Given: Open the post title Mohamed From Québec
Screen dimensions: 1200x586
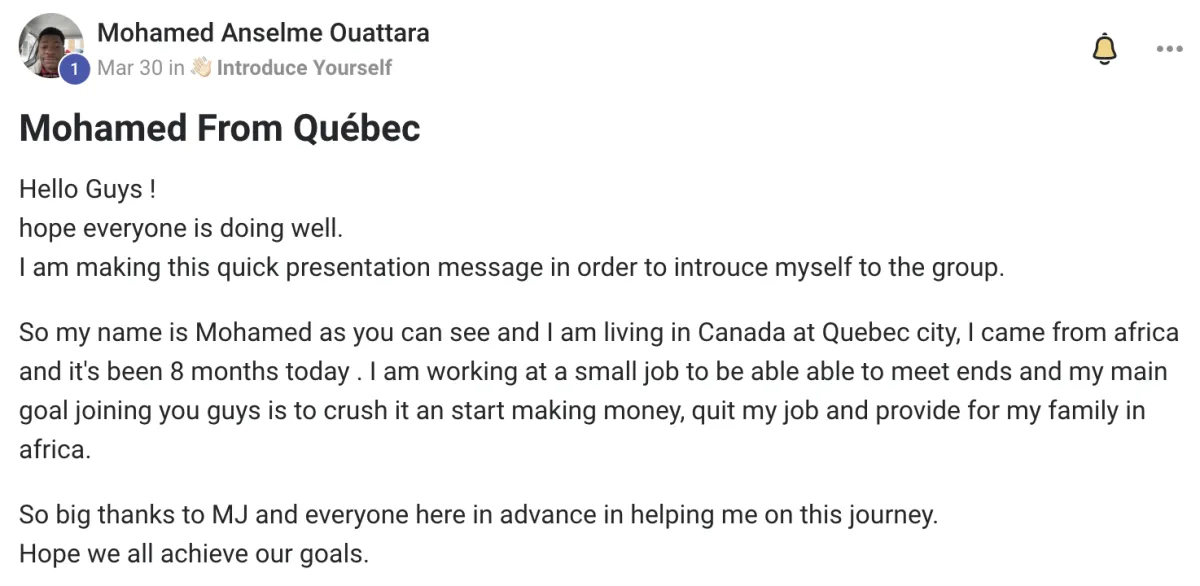Looking at the screenshot, I should 220,128.
